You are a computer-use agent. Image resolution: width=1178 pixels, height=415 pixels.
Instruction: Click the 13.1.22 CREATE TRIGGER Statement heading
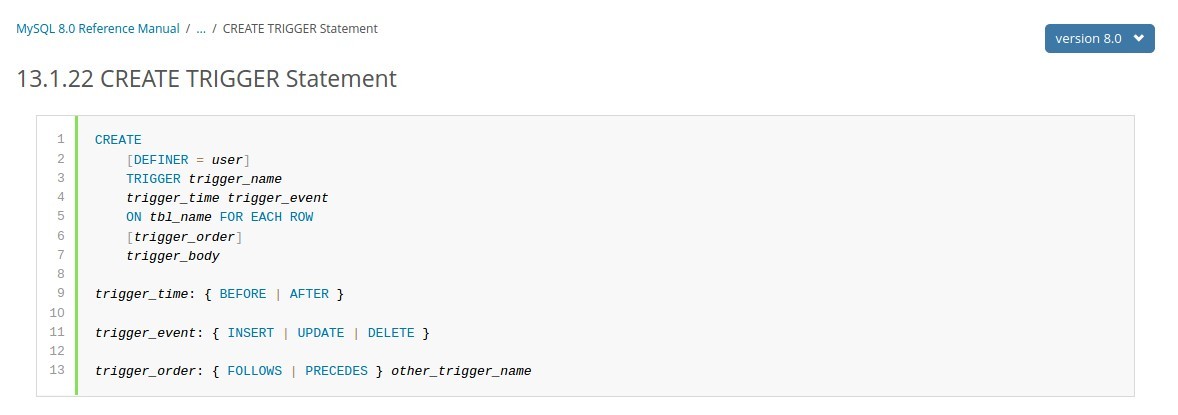pyautogui.click(x=207, y=78)
